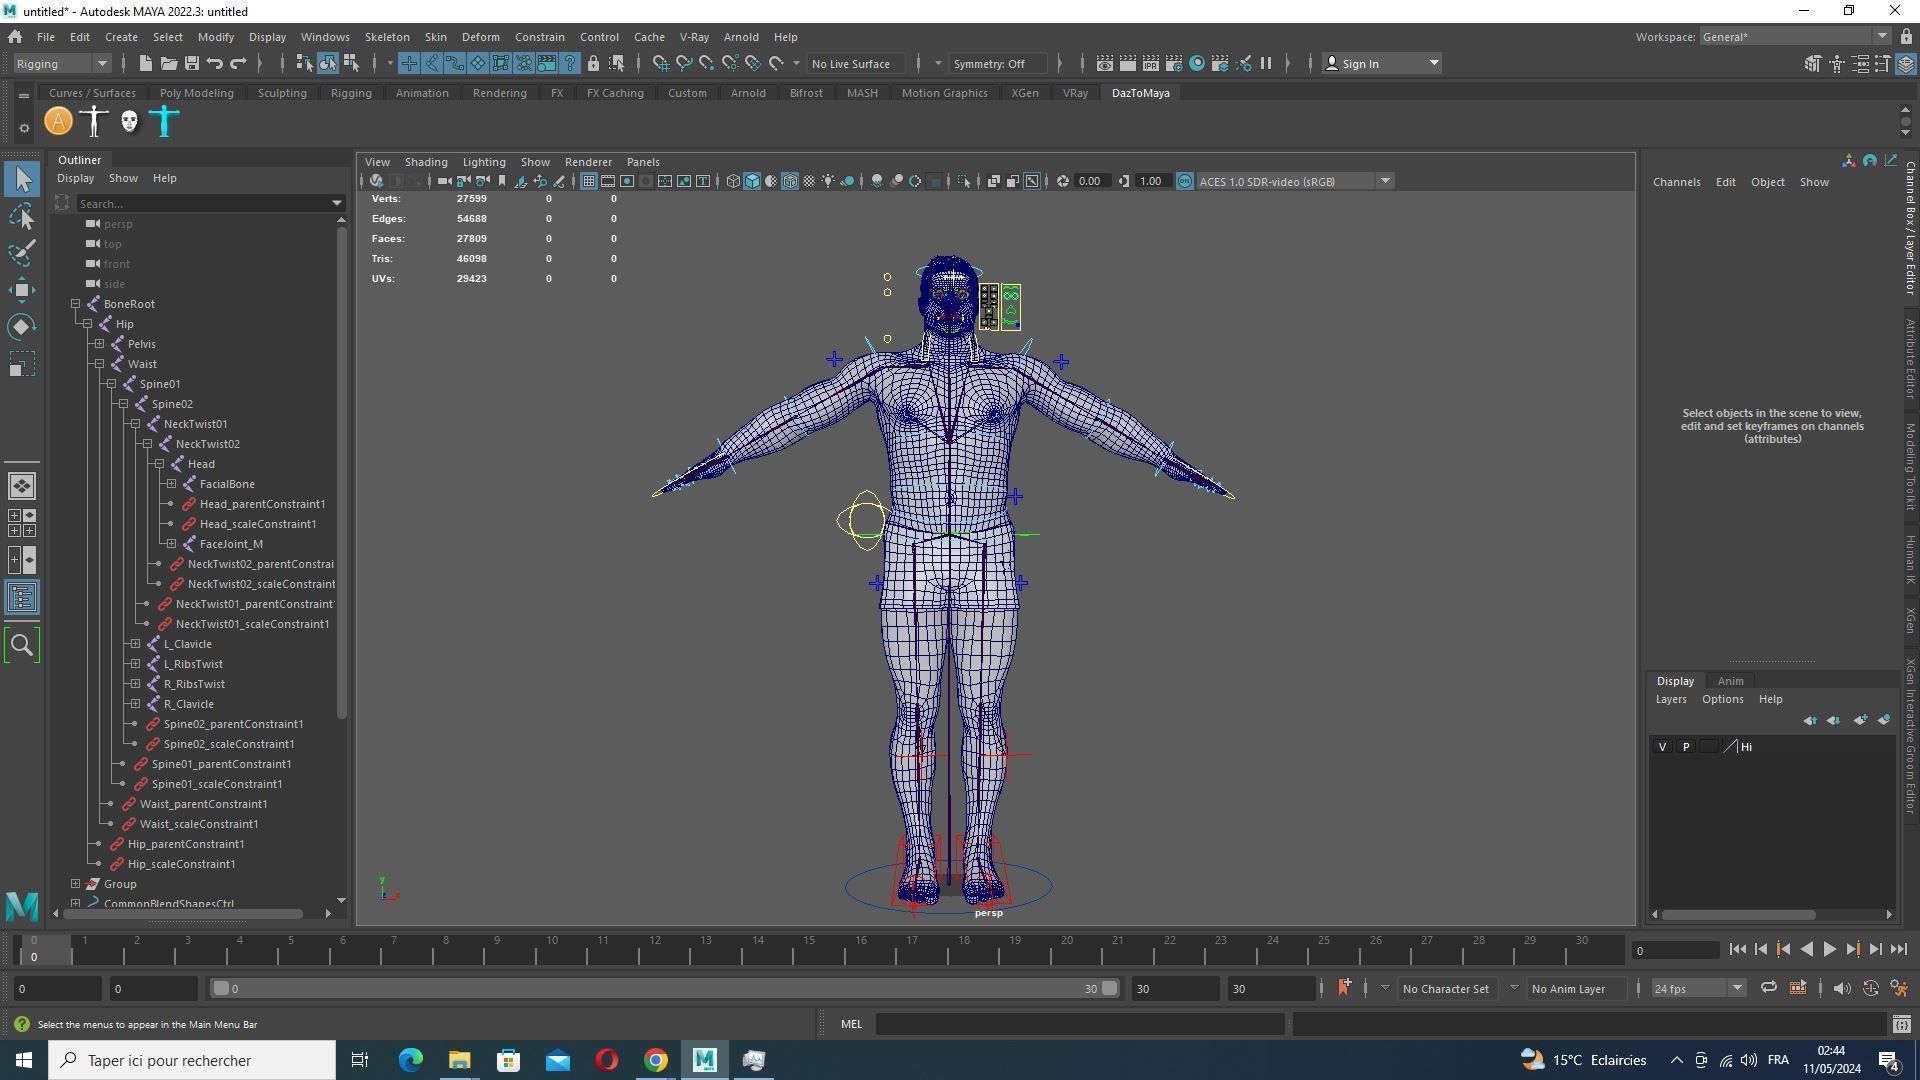Image resolution: width=1920 pixels, height=1080 pixels.
Task: Activate the Lasso selection tool
Action: 22,216
